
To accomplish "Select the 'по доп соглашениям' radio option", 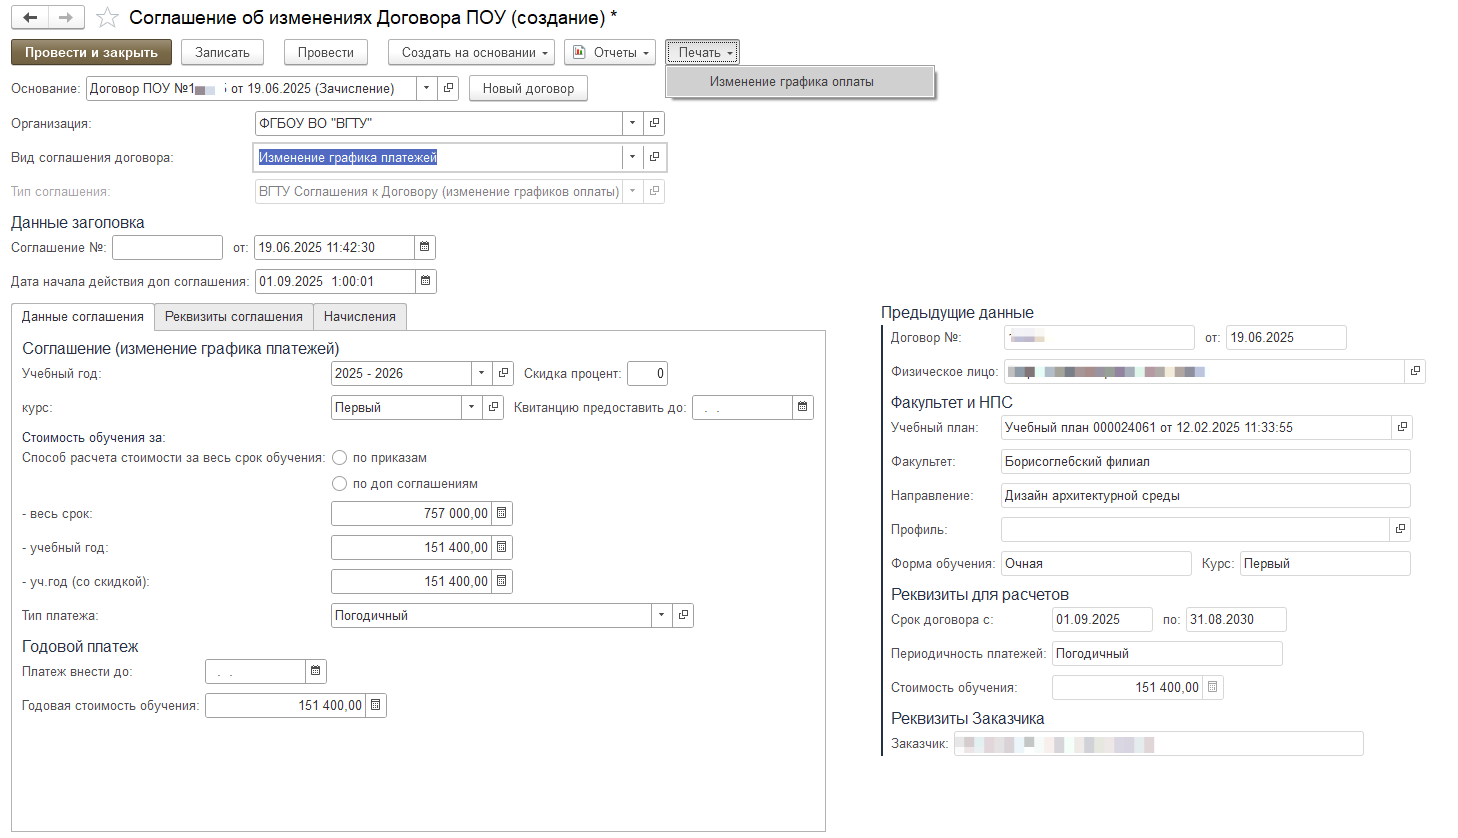I will coord(340,484).
